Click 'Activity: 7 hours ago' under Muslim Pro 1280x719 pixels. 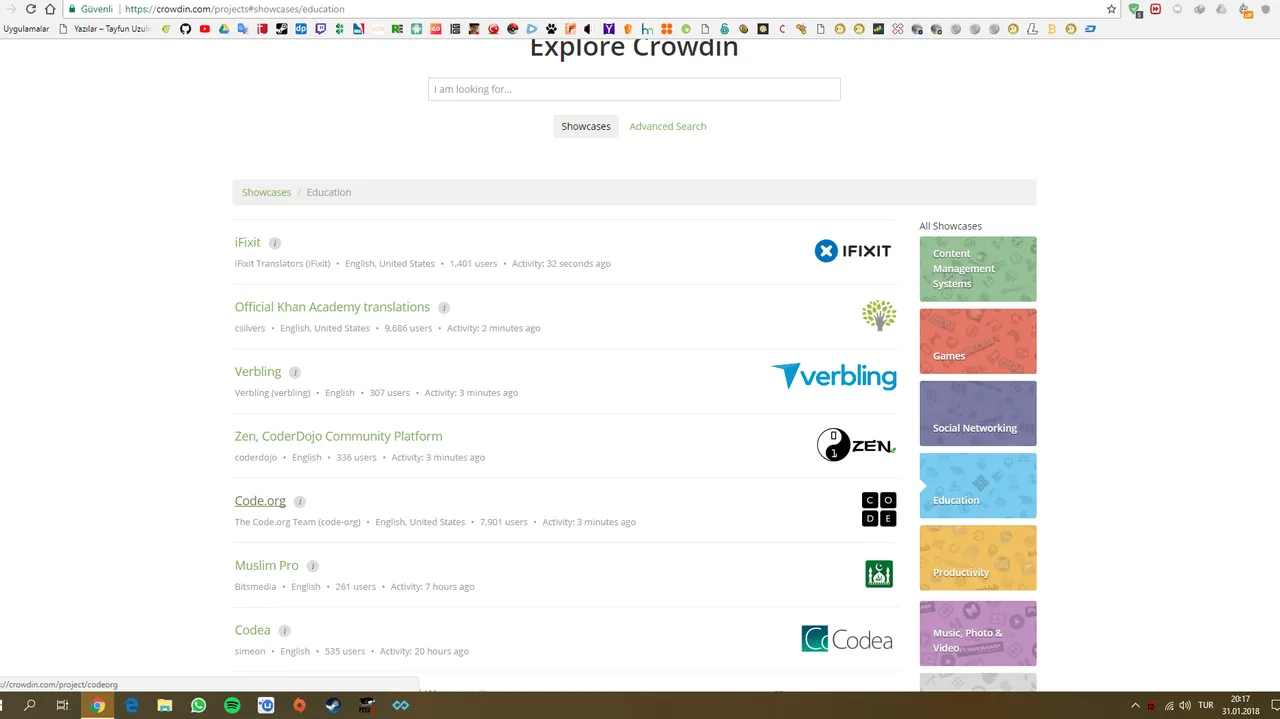432,587
